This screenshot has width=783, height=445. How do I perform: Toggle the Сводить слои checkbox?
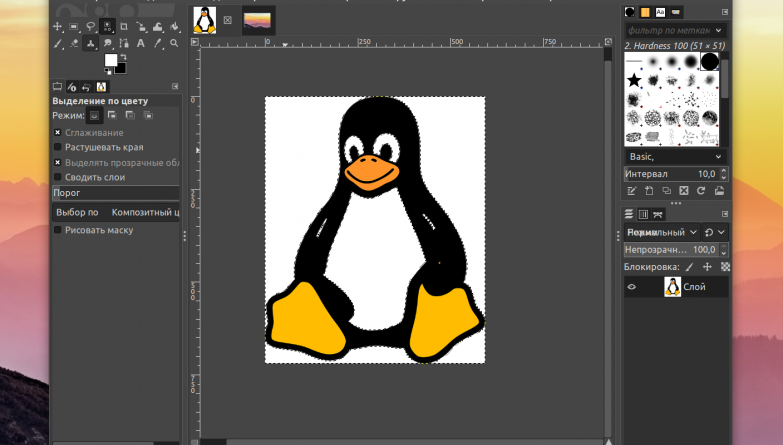[57, 176]
